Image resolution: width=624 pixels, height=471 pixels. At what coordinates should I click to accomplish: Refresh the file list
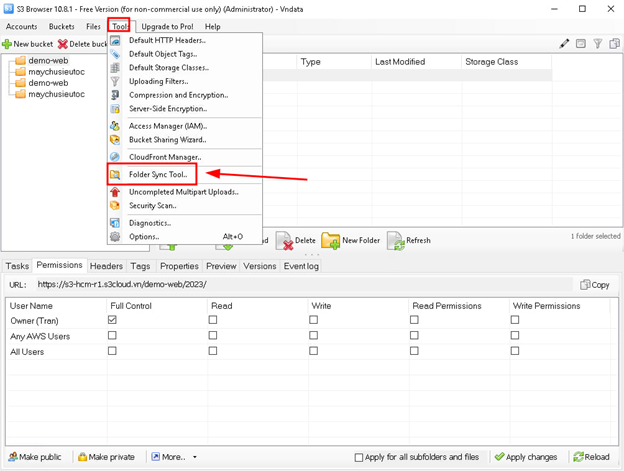[409, 240]
